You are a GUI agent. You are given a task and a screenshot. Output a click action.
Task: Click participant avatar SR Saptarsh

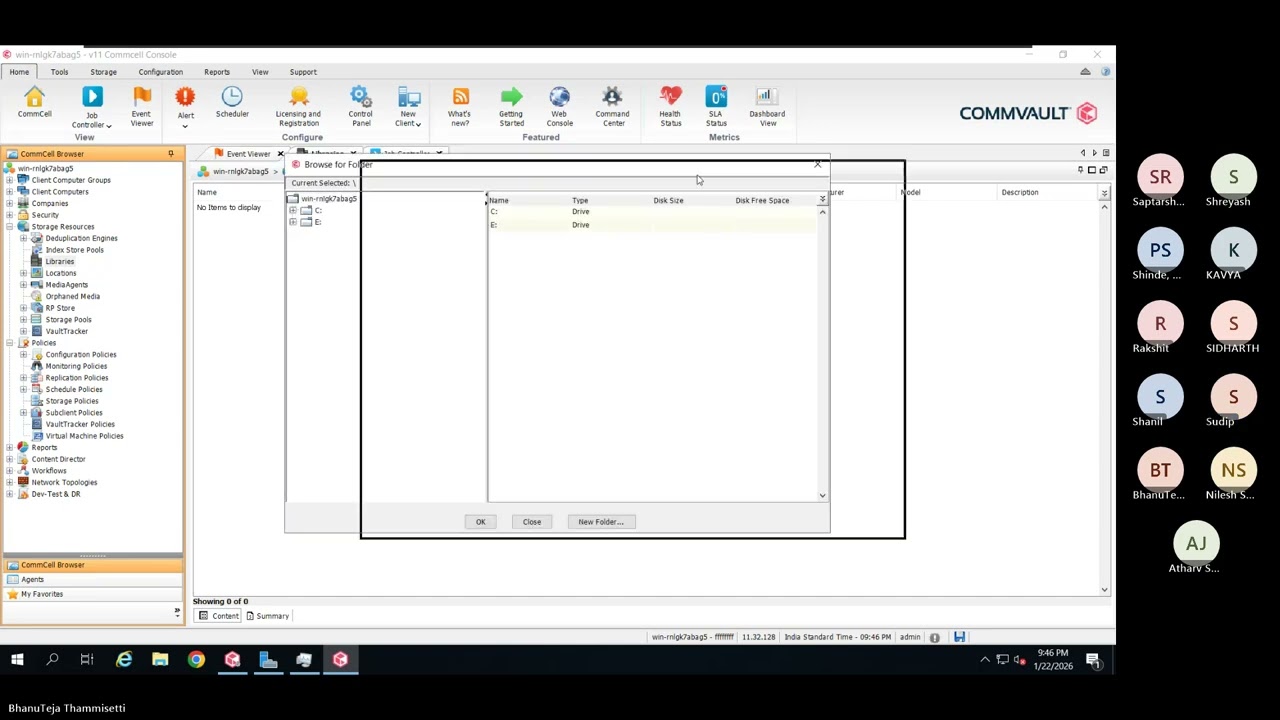tap(1160, 177)
